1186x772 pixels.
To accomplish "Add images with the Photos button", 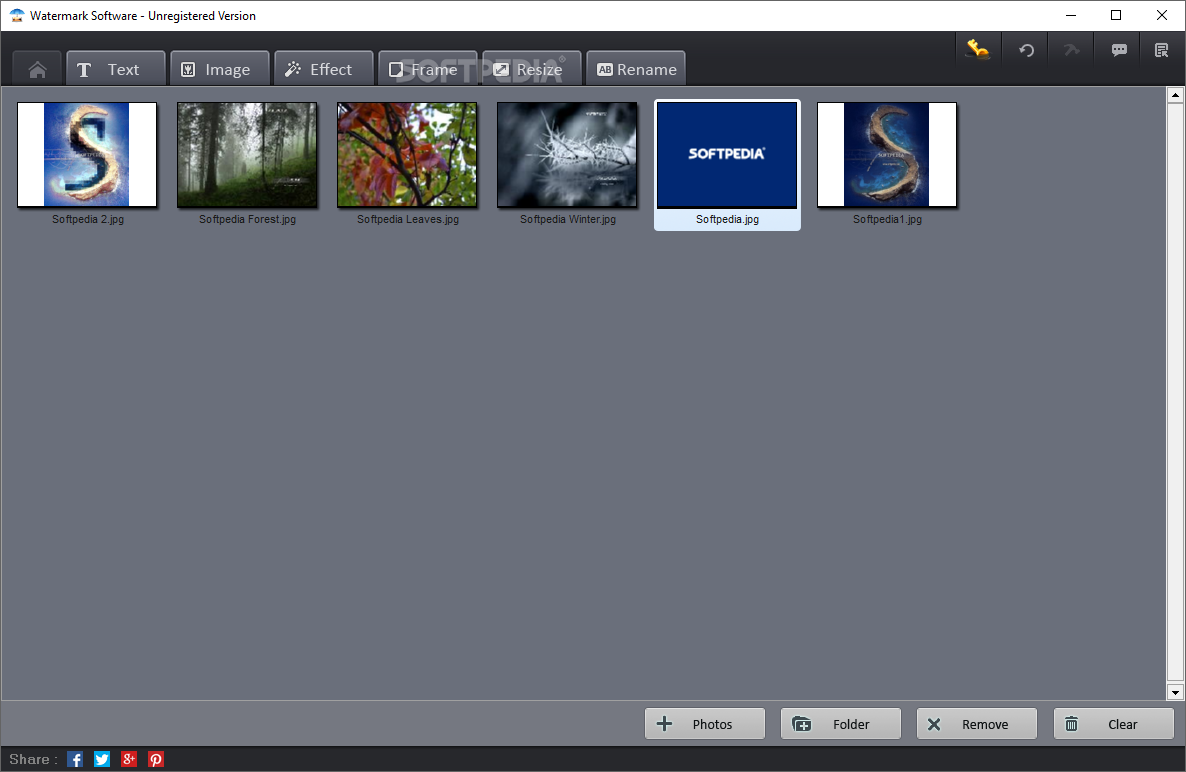I will point(705,724).
